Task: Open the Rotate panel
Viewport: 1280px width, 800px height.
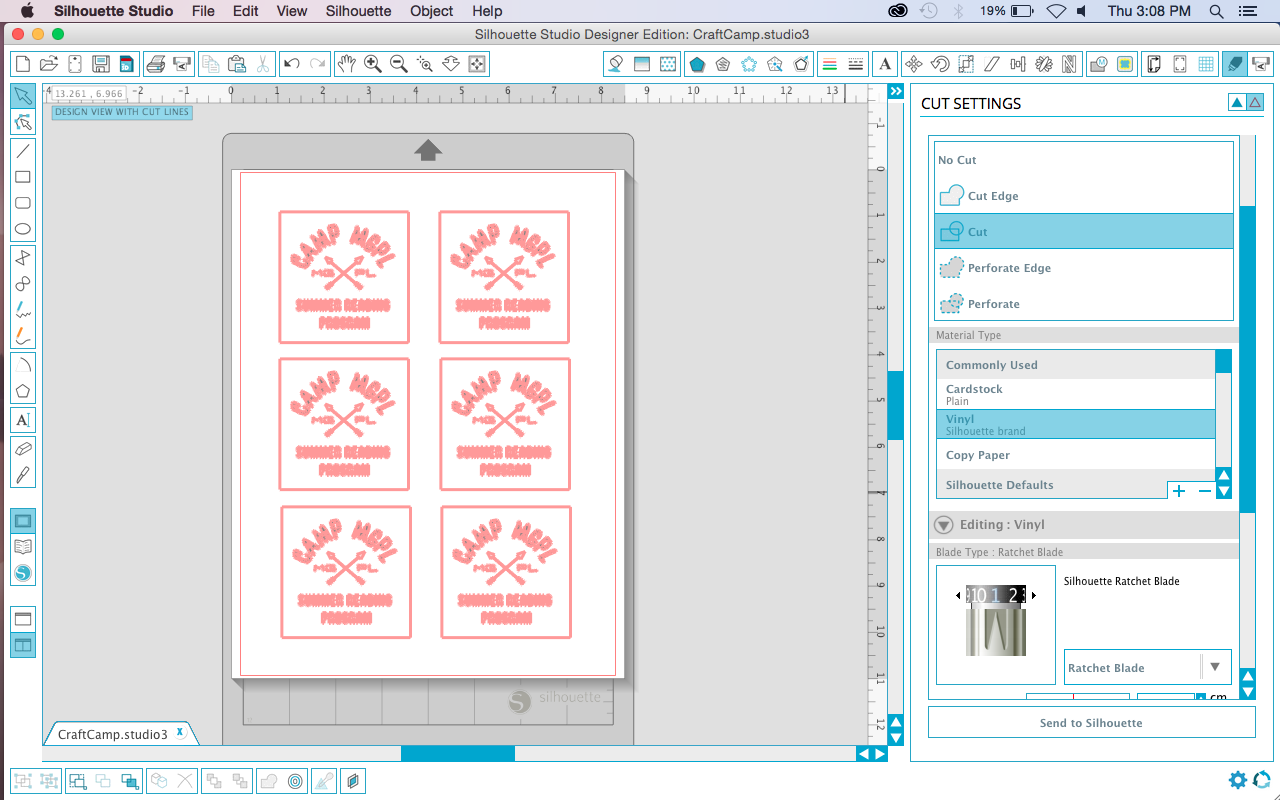Action: pos(939,64)
